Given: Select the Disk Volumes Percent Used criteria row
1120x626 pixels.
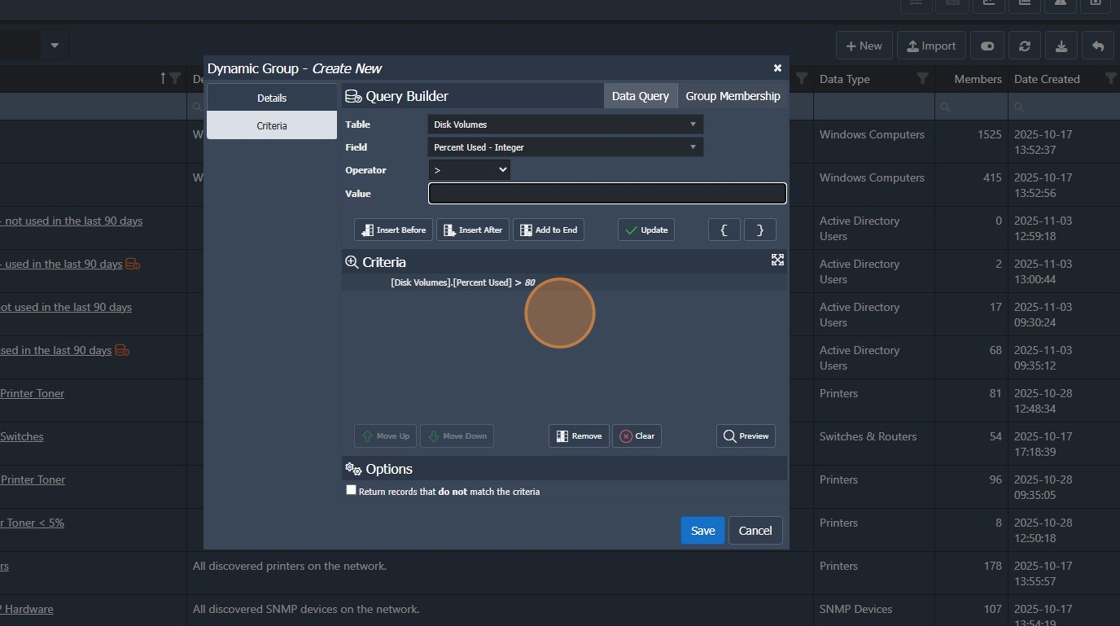Looking at the screenshot, I should tap(564, 282).
